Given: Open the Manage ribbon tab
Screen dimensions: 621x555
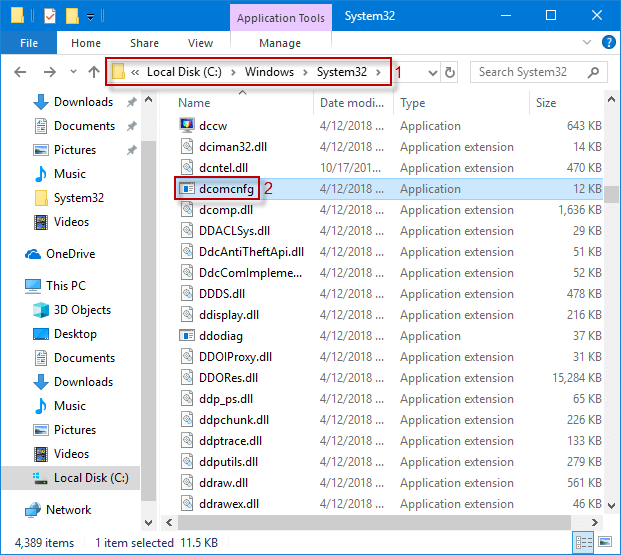Looking at the screenshot, I should (280, 43).
